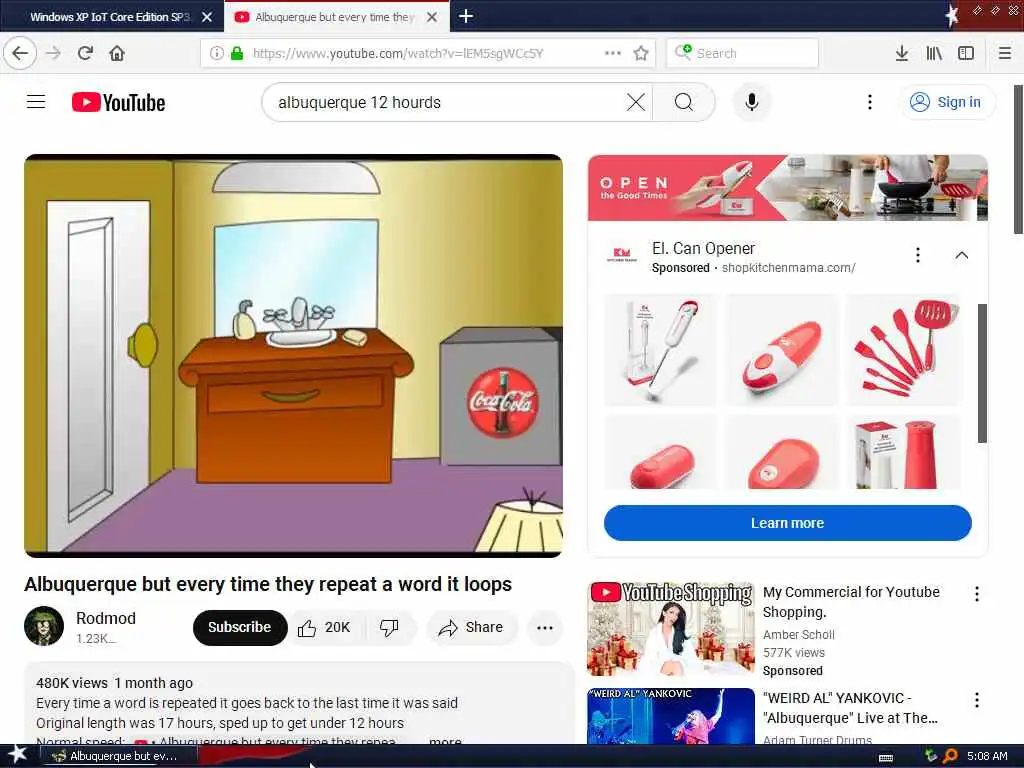Click the green padlock security icon
The width and height of the screenshot is (1024, 768).
pyautogui.click(x=237, y=53)
